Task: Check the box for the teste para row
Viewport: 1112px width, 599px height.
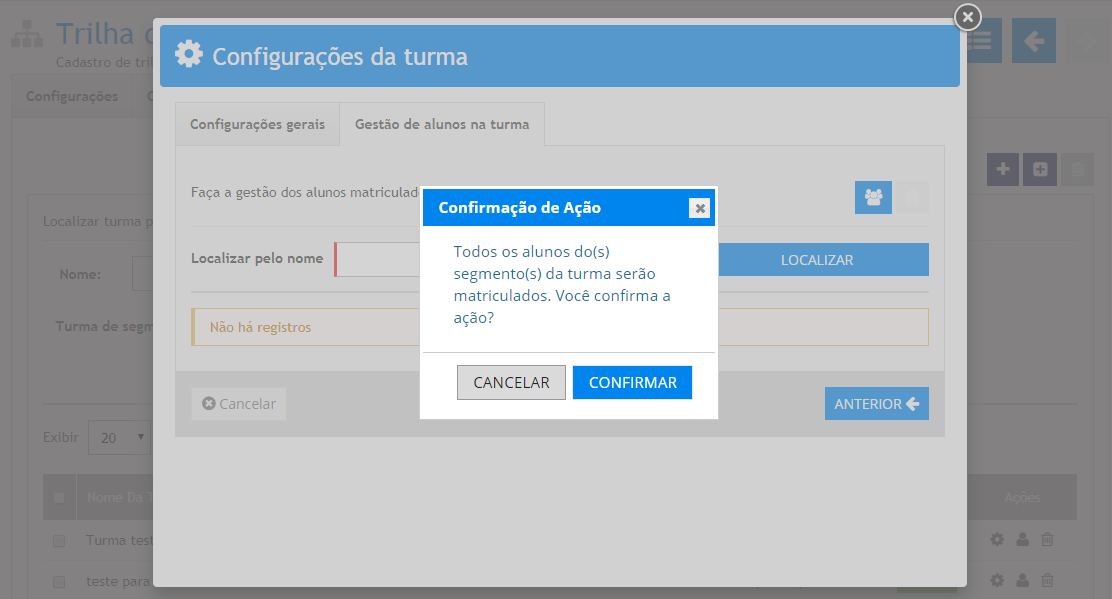Action: pos(59,581)
